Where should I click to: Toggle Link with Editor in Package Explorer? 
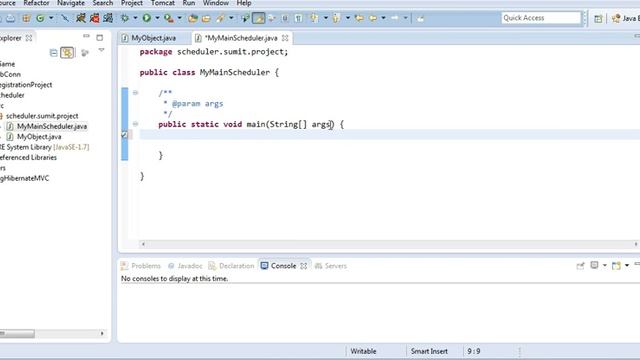(67, 53)
